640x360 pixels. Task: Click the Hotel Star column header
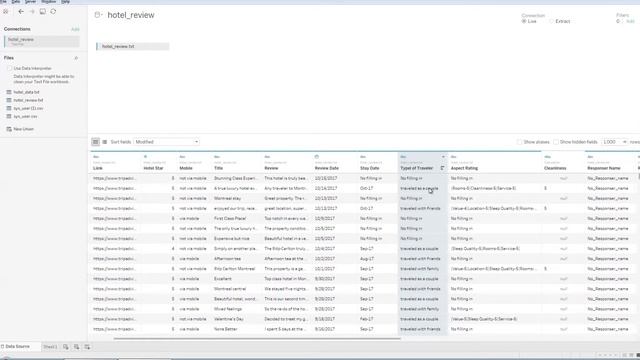153,168
